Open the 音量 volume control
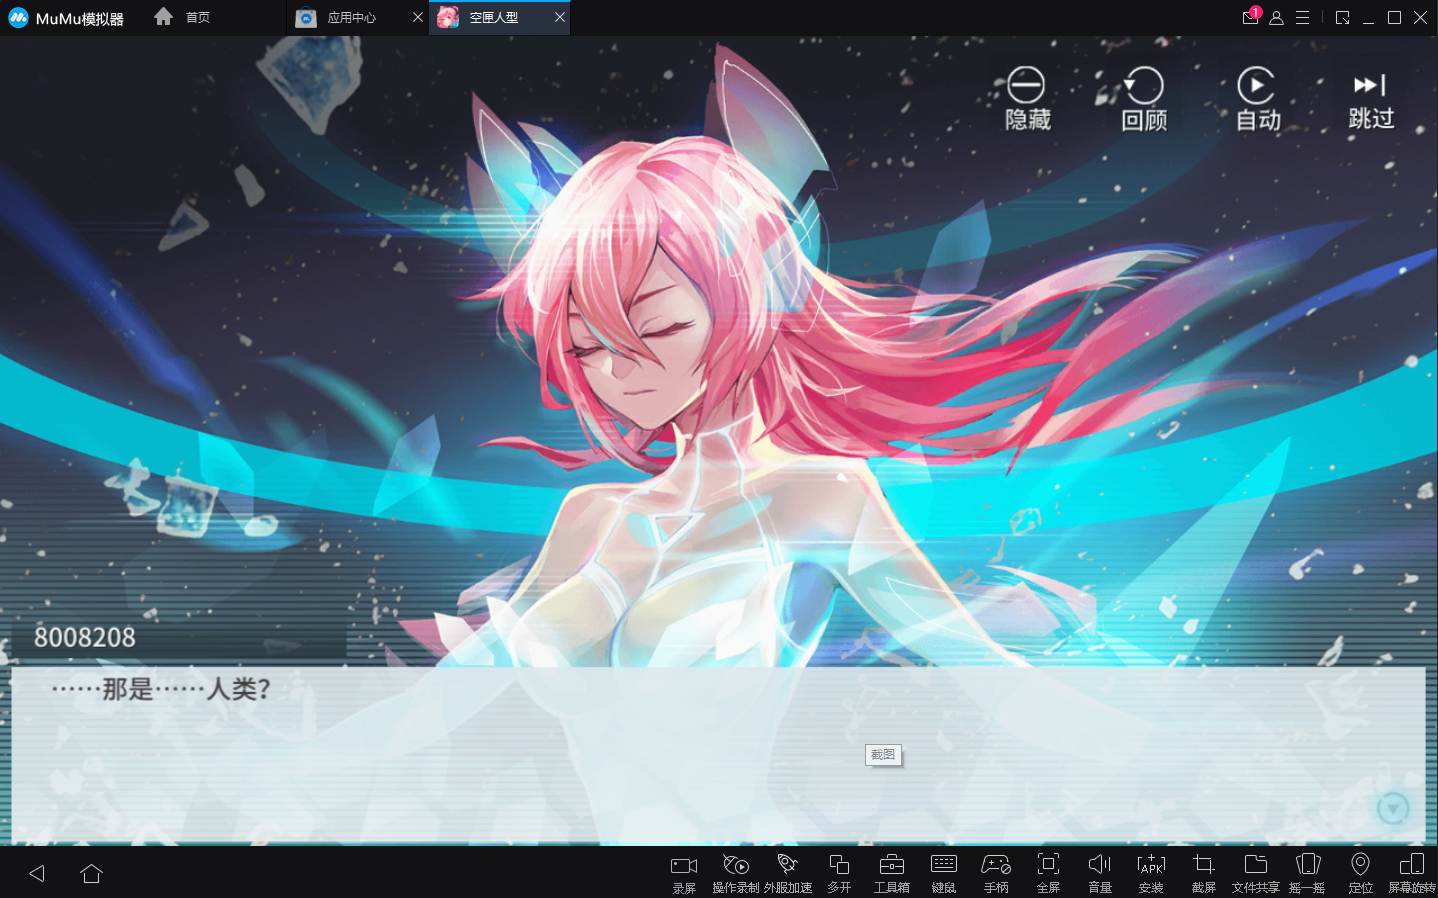 [x=1100, y=873]
